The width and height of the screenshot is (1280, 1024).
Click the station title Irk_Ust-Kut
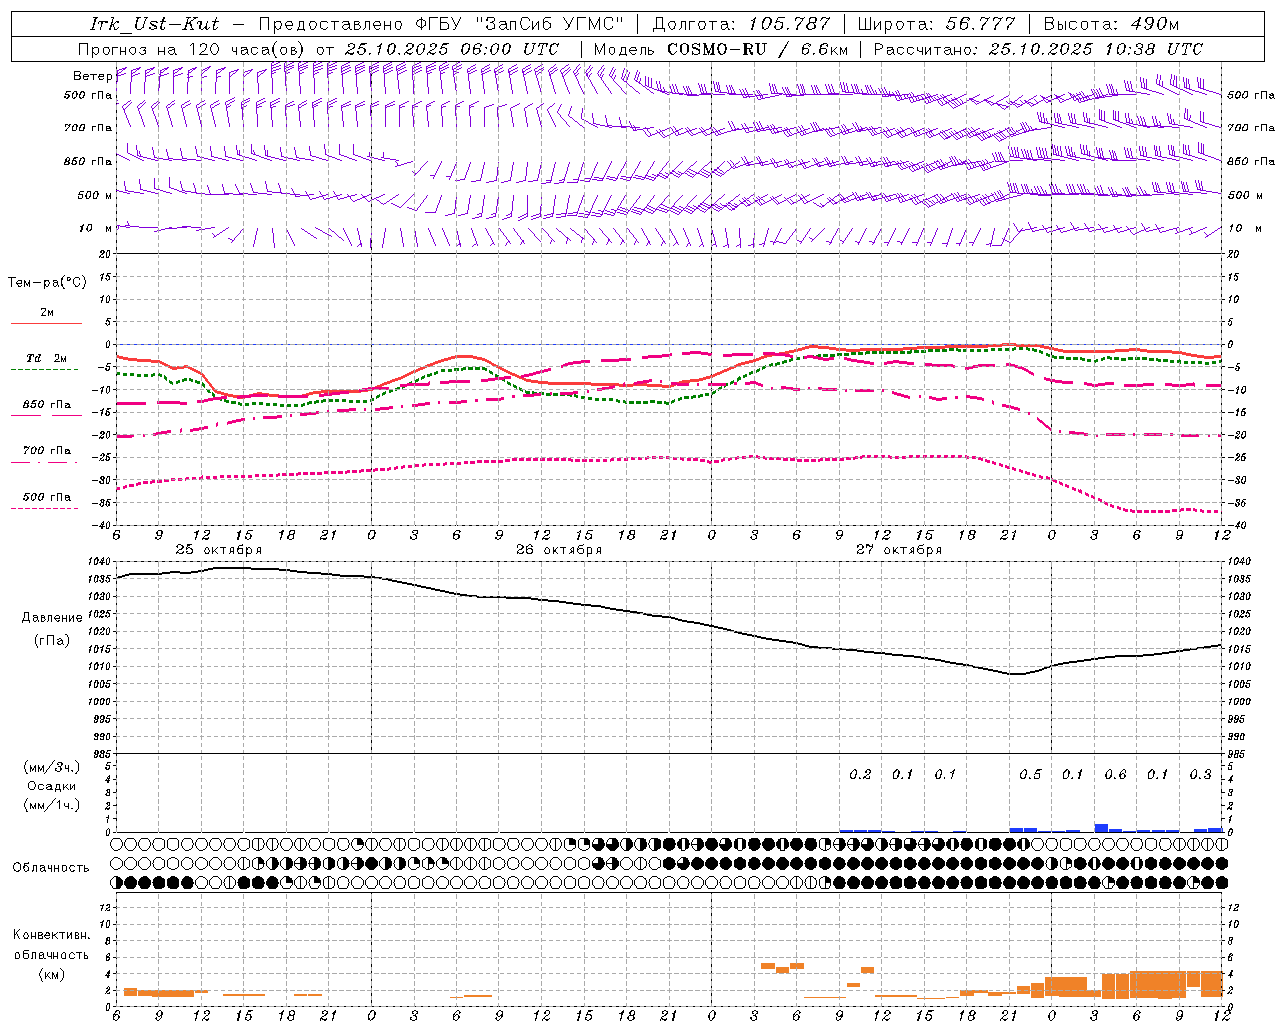pos(155,24)
